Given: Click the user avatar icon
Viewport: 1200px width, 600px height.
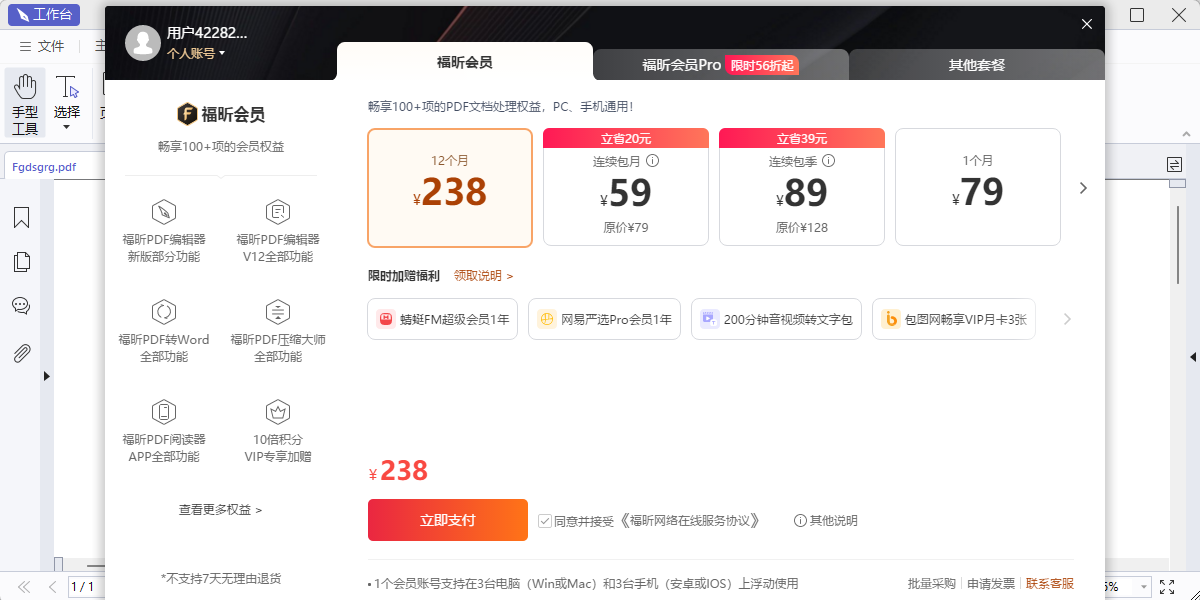Looking at the screenshot, I should [143, 43].
